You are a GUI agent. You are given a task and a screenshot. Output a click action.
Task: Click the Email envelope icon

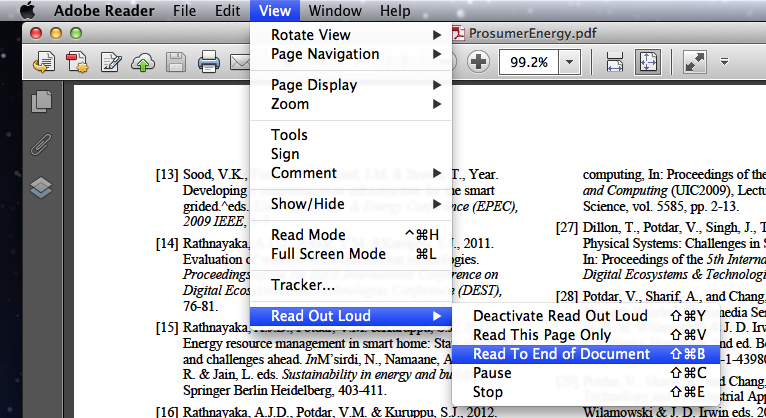coord(240,63)
